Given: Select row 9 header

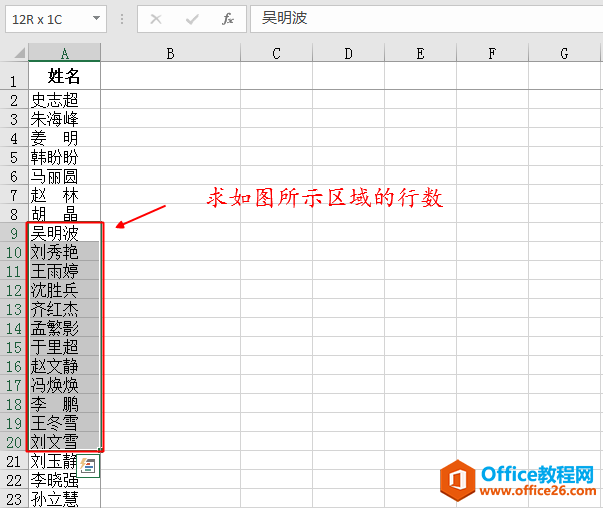Looking at the screenshot, I should coord(14,233).
